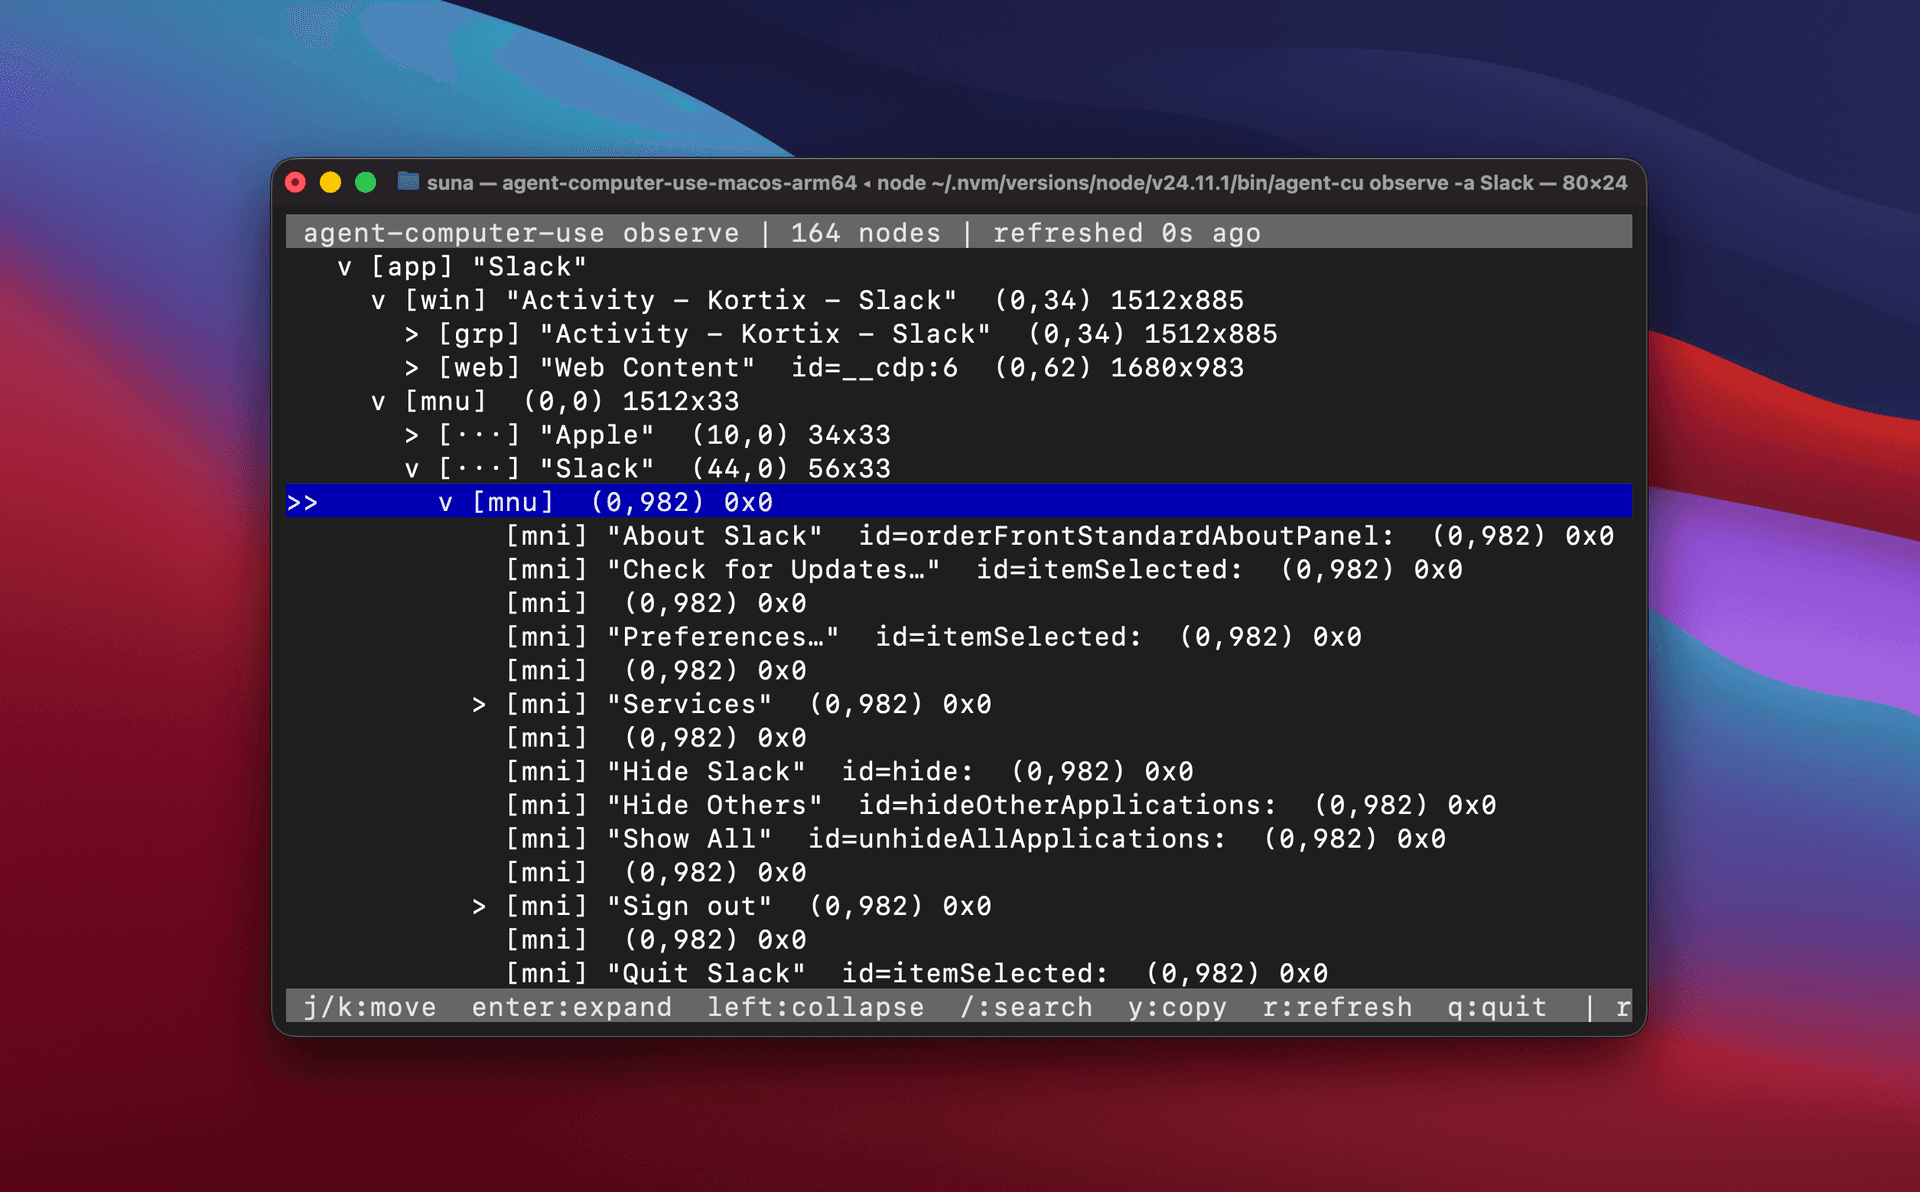Click the "j/k:move" hint in the footer
The width and height of the screenshot is (1920, 1192).
tap(370, 1007)
